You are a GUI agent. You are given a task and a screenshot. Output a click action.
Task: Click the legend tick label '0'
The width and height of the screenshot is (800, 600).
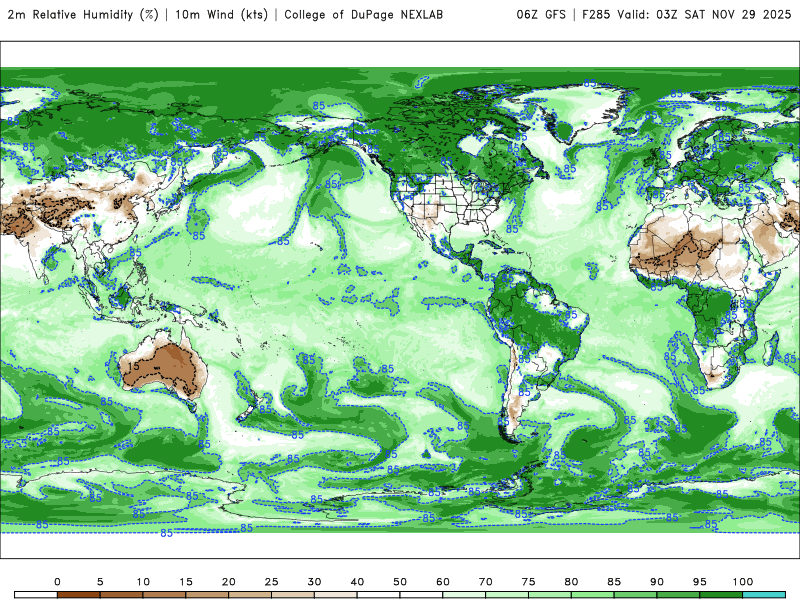point(57,582)
